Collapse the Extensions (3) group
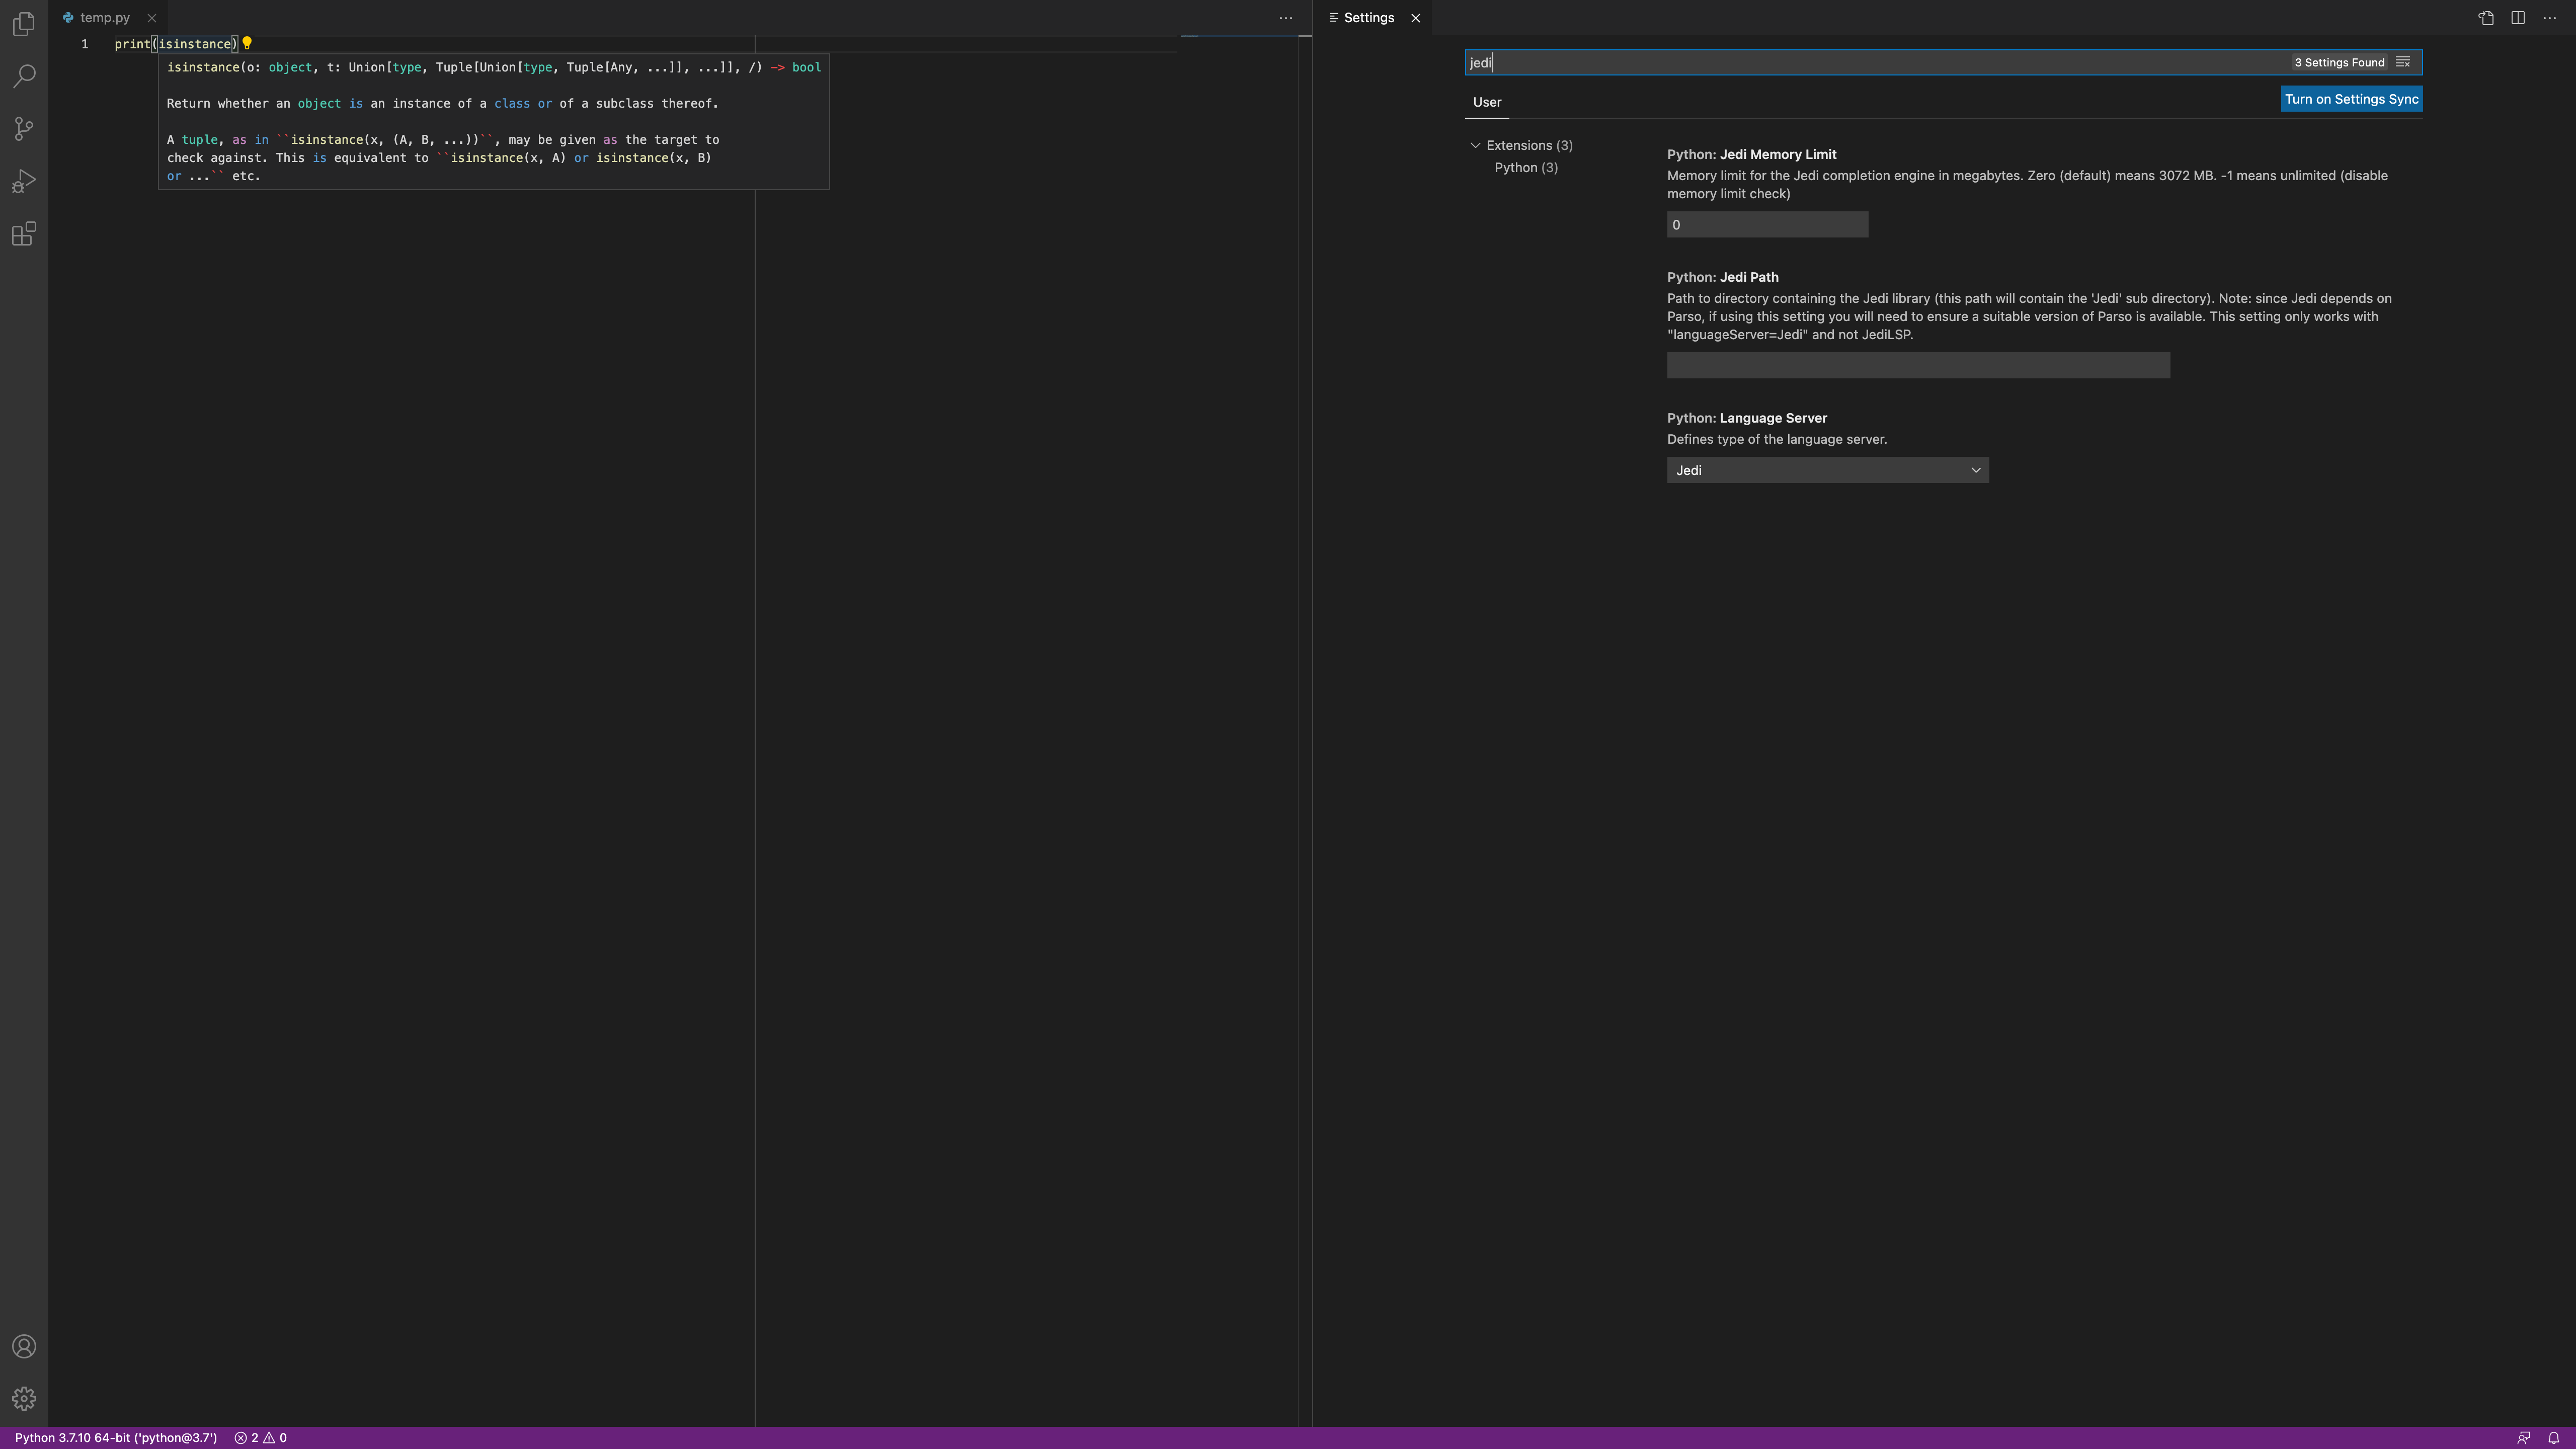Screen dimensions: 2576x1449 [x=1475, y=145]
